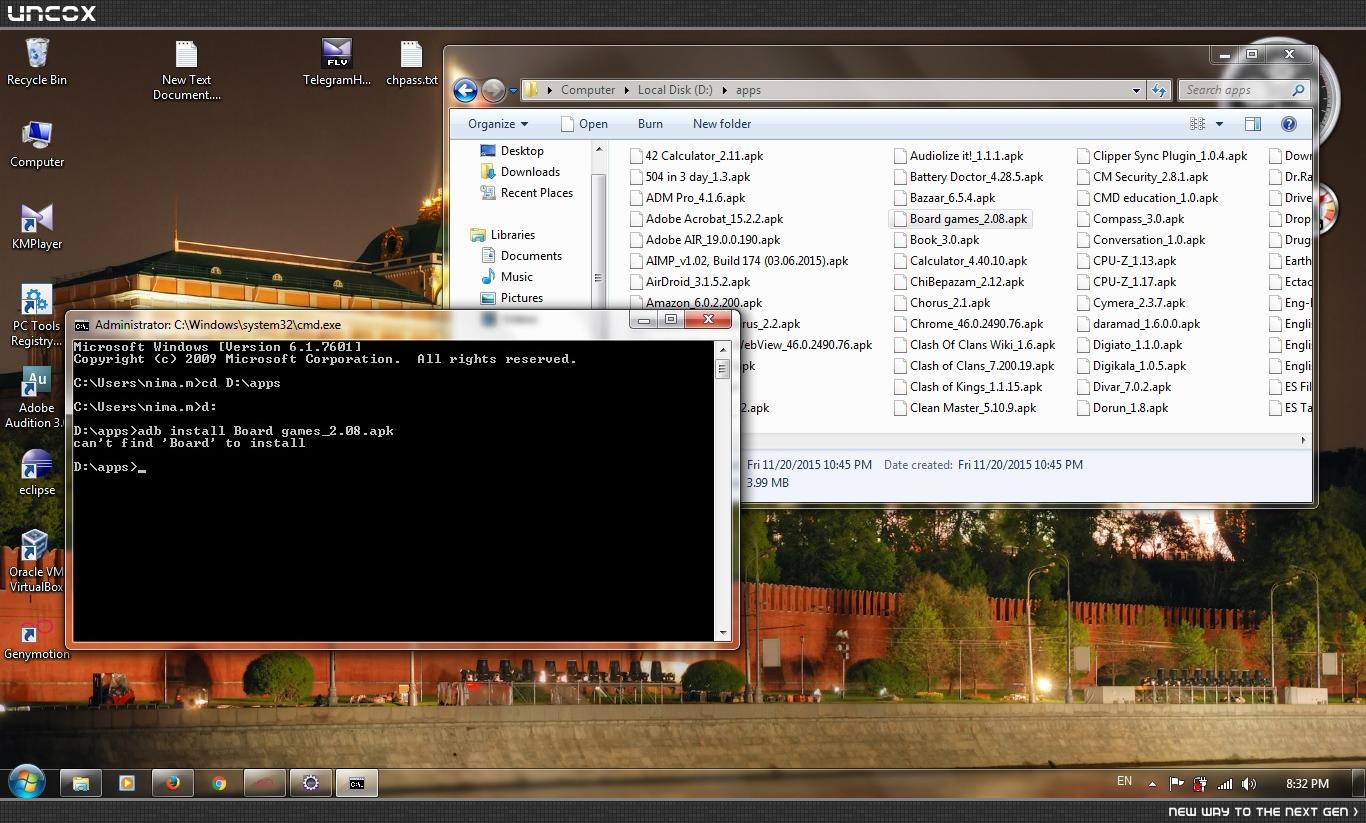Open the Organize dropdown menu
This screenshot has width=1366, height=823.
click(498, 124)
